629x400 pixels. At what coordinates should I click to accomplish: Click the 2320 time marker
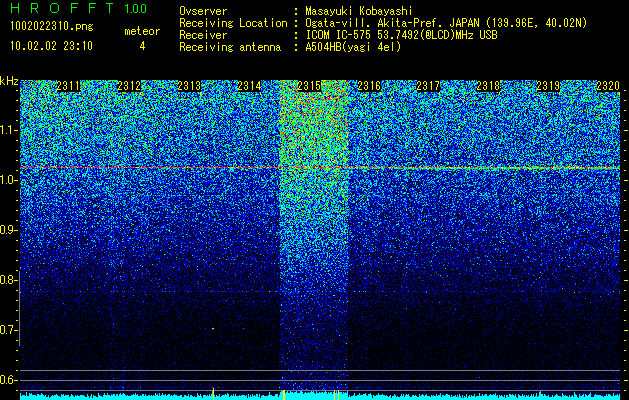point(608,86)
